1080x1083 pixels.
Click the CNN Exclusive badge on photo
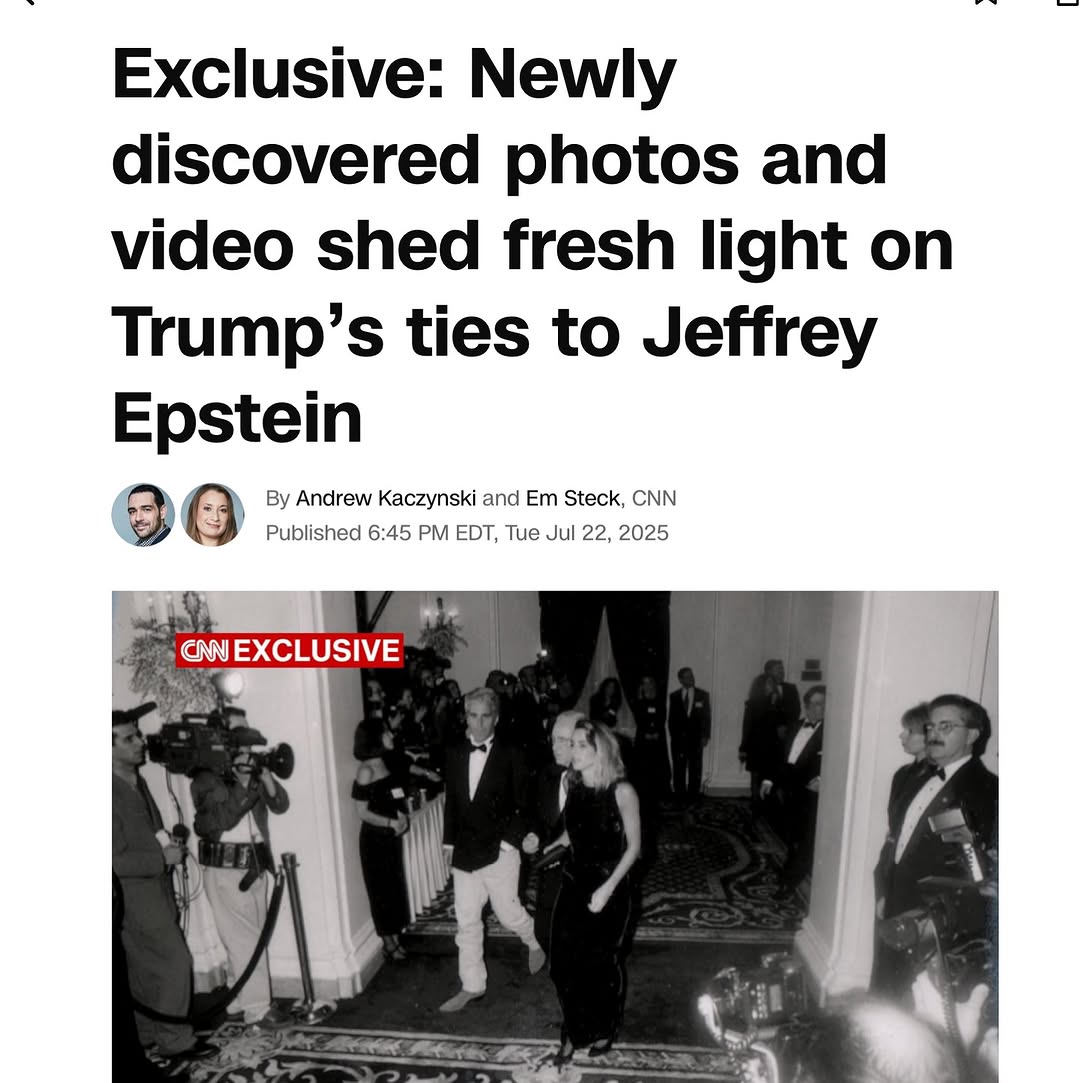pos(289,651)
